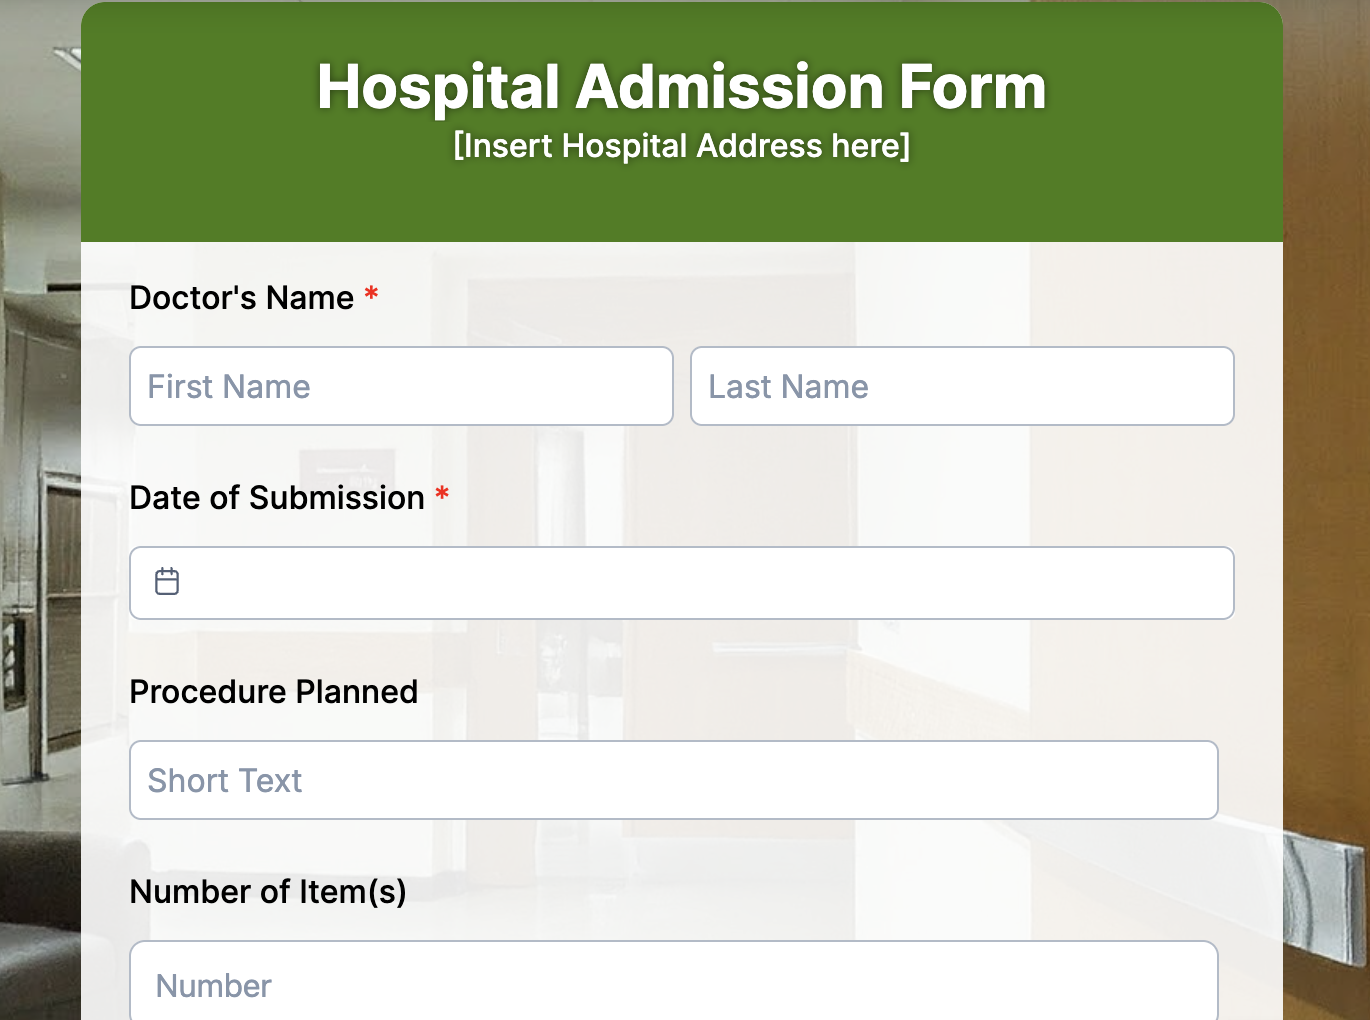Viewport: 1370px width, 1020px height.
Task: Click the Procedure Planned label
Action: point(274,691)
